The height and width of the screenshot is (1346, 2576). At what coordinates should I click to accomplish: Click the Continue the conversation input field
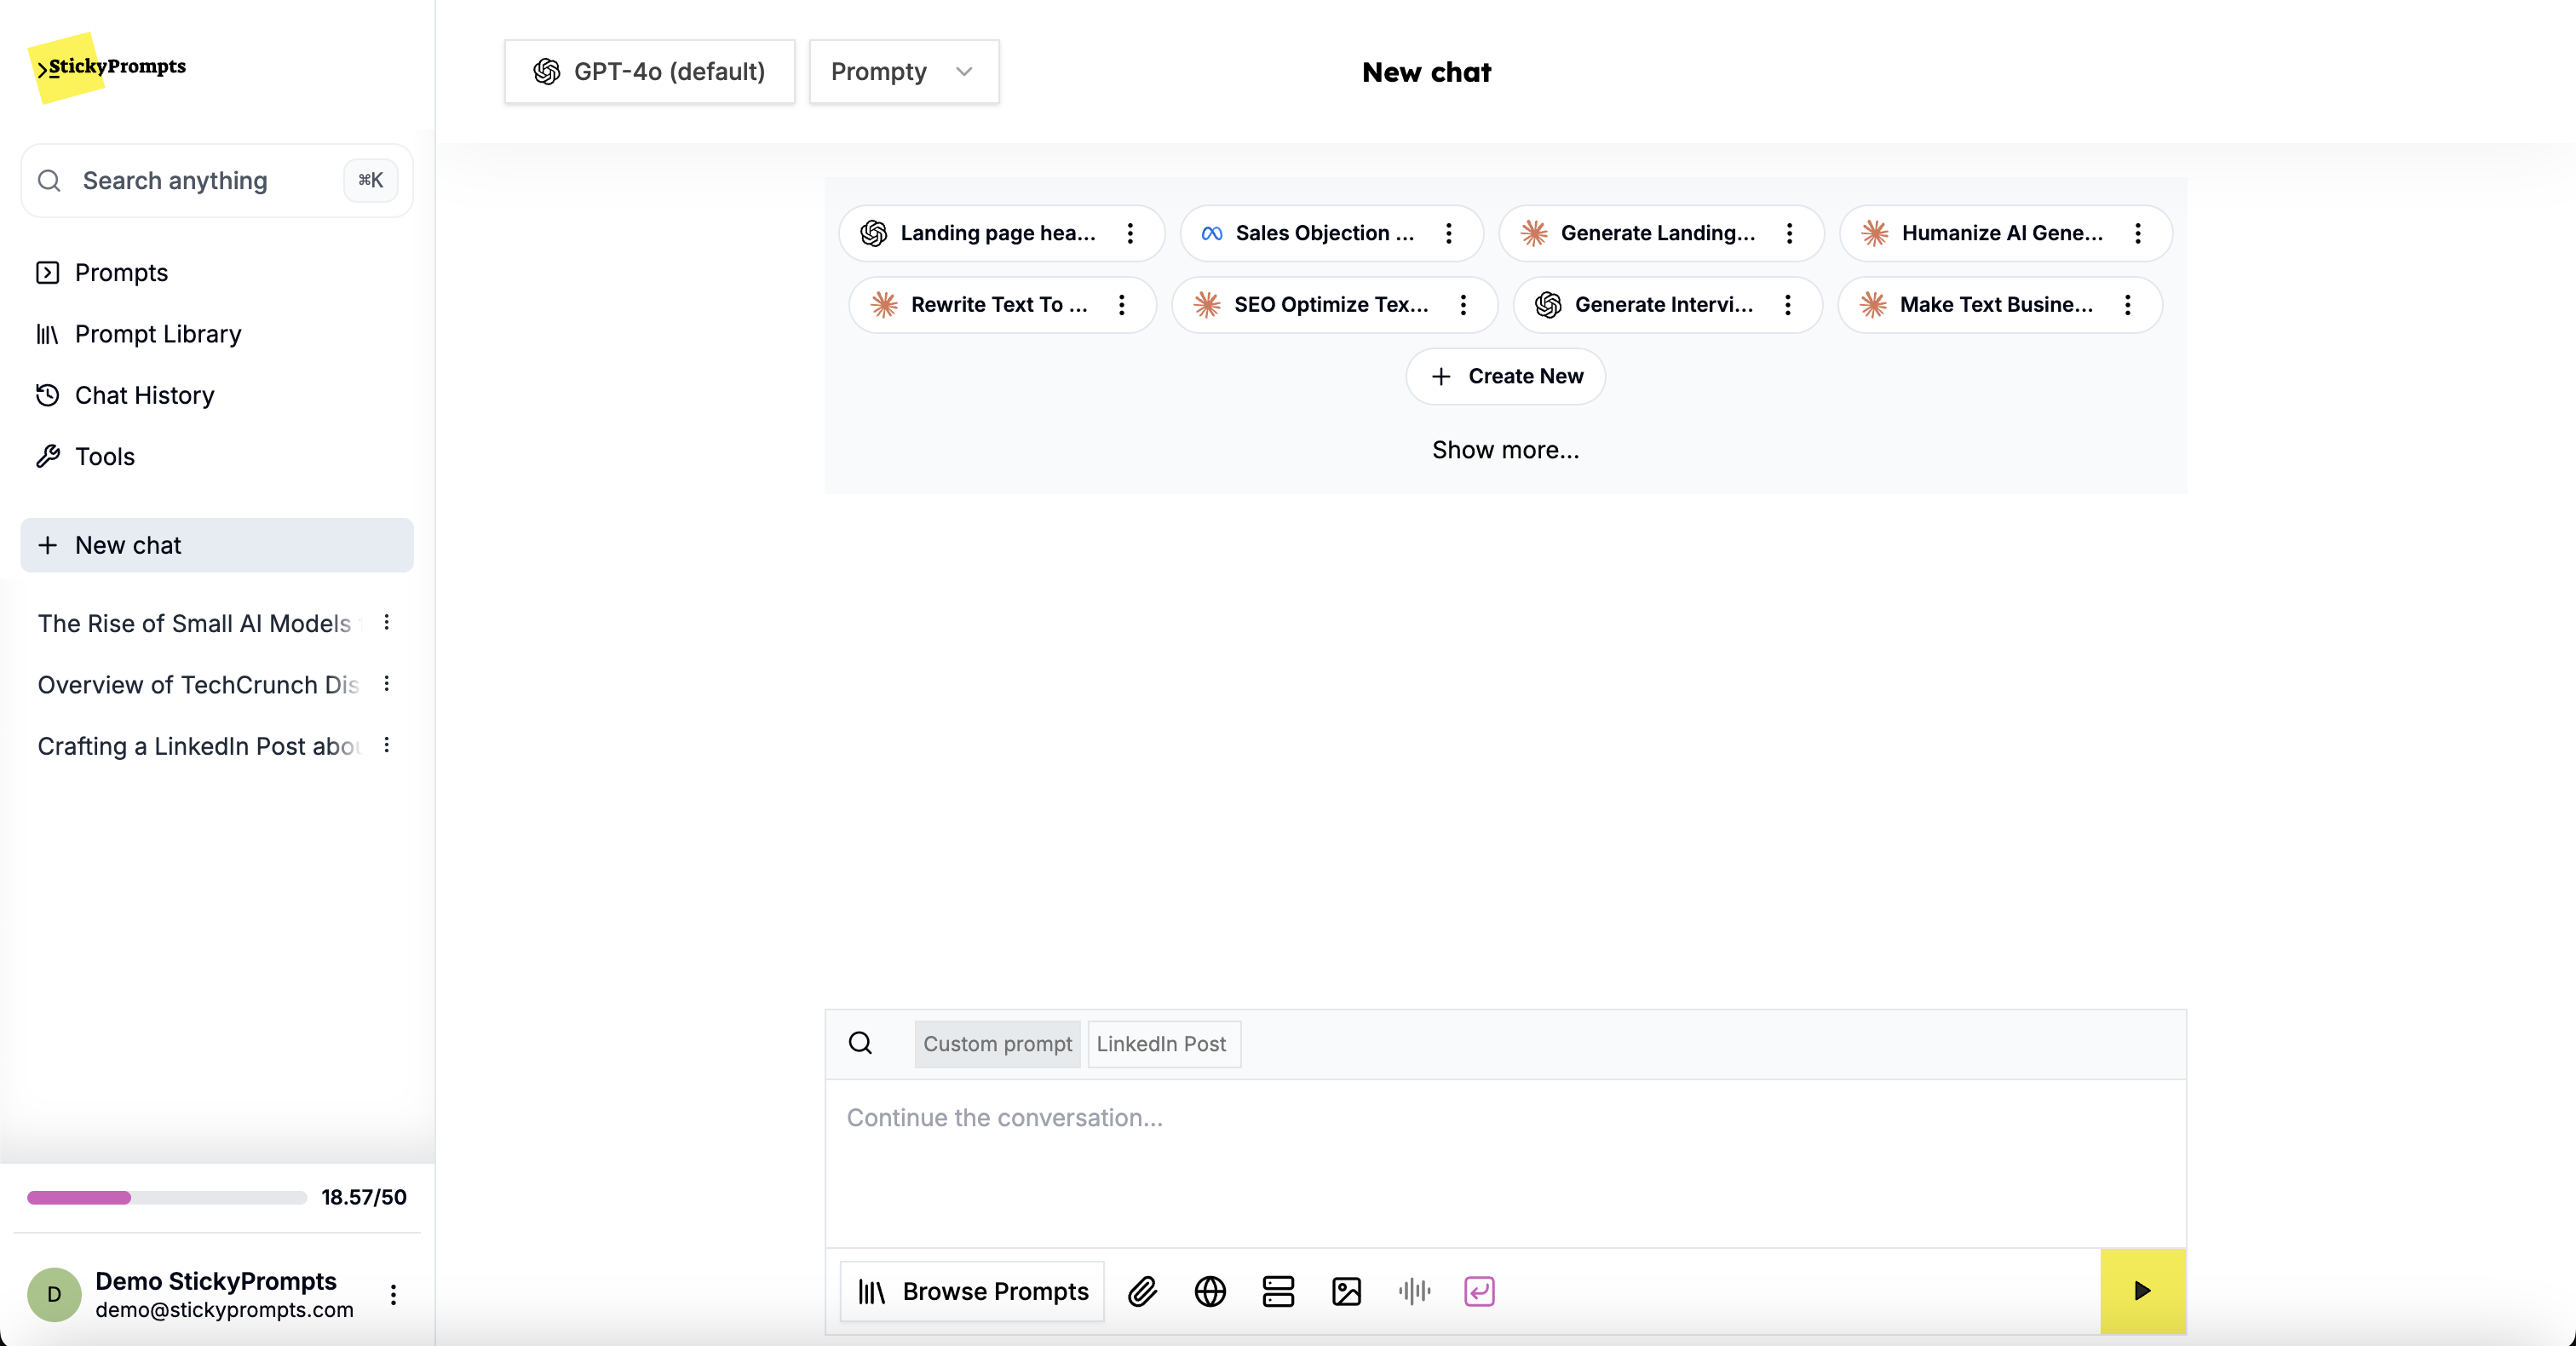coord(1500,1118)
